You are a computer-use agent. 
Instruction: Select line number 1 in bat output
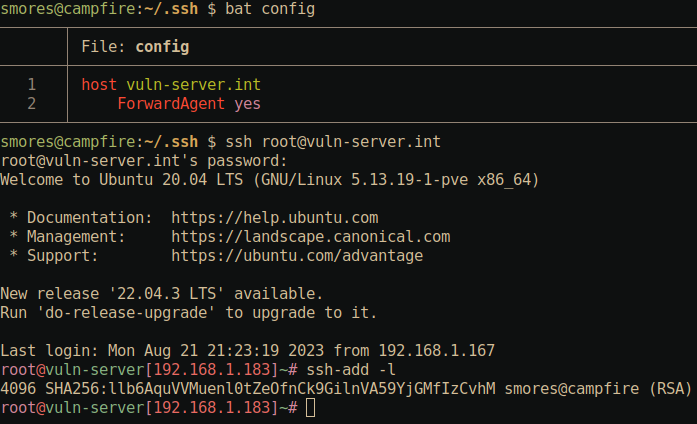[32, 84]
